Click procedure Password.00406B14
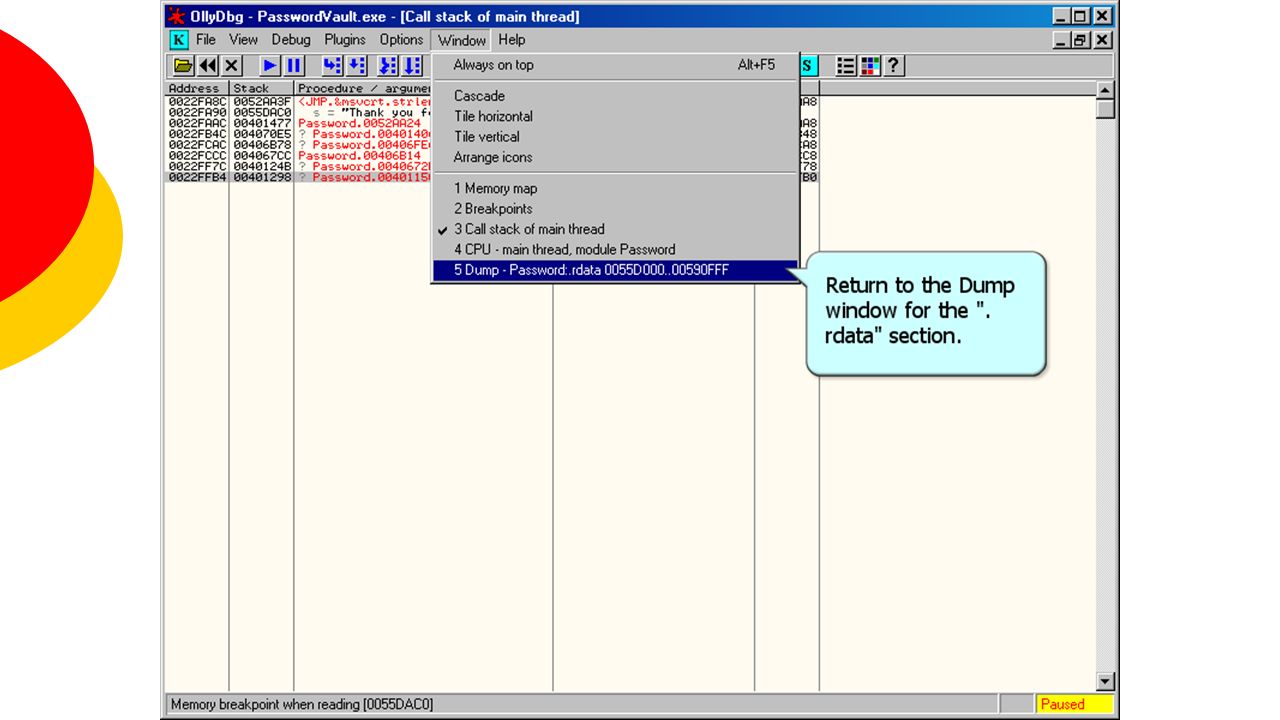 [x=359, y=156]
